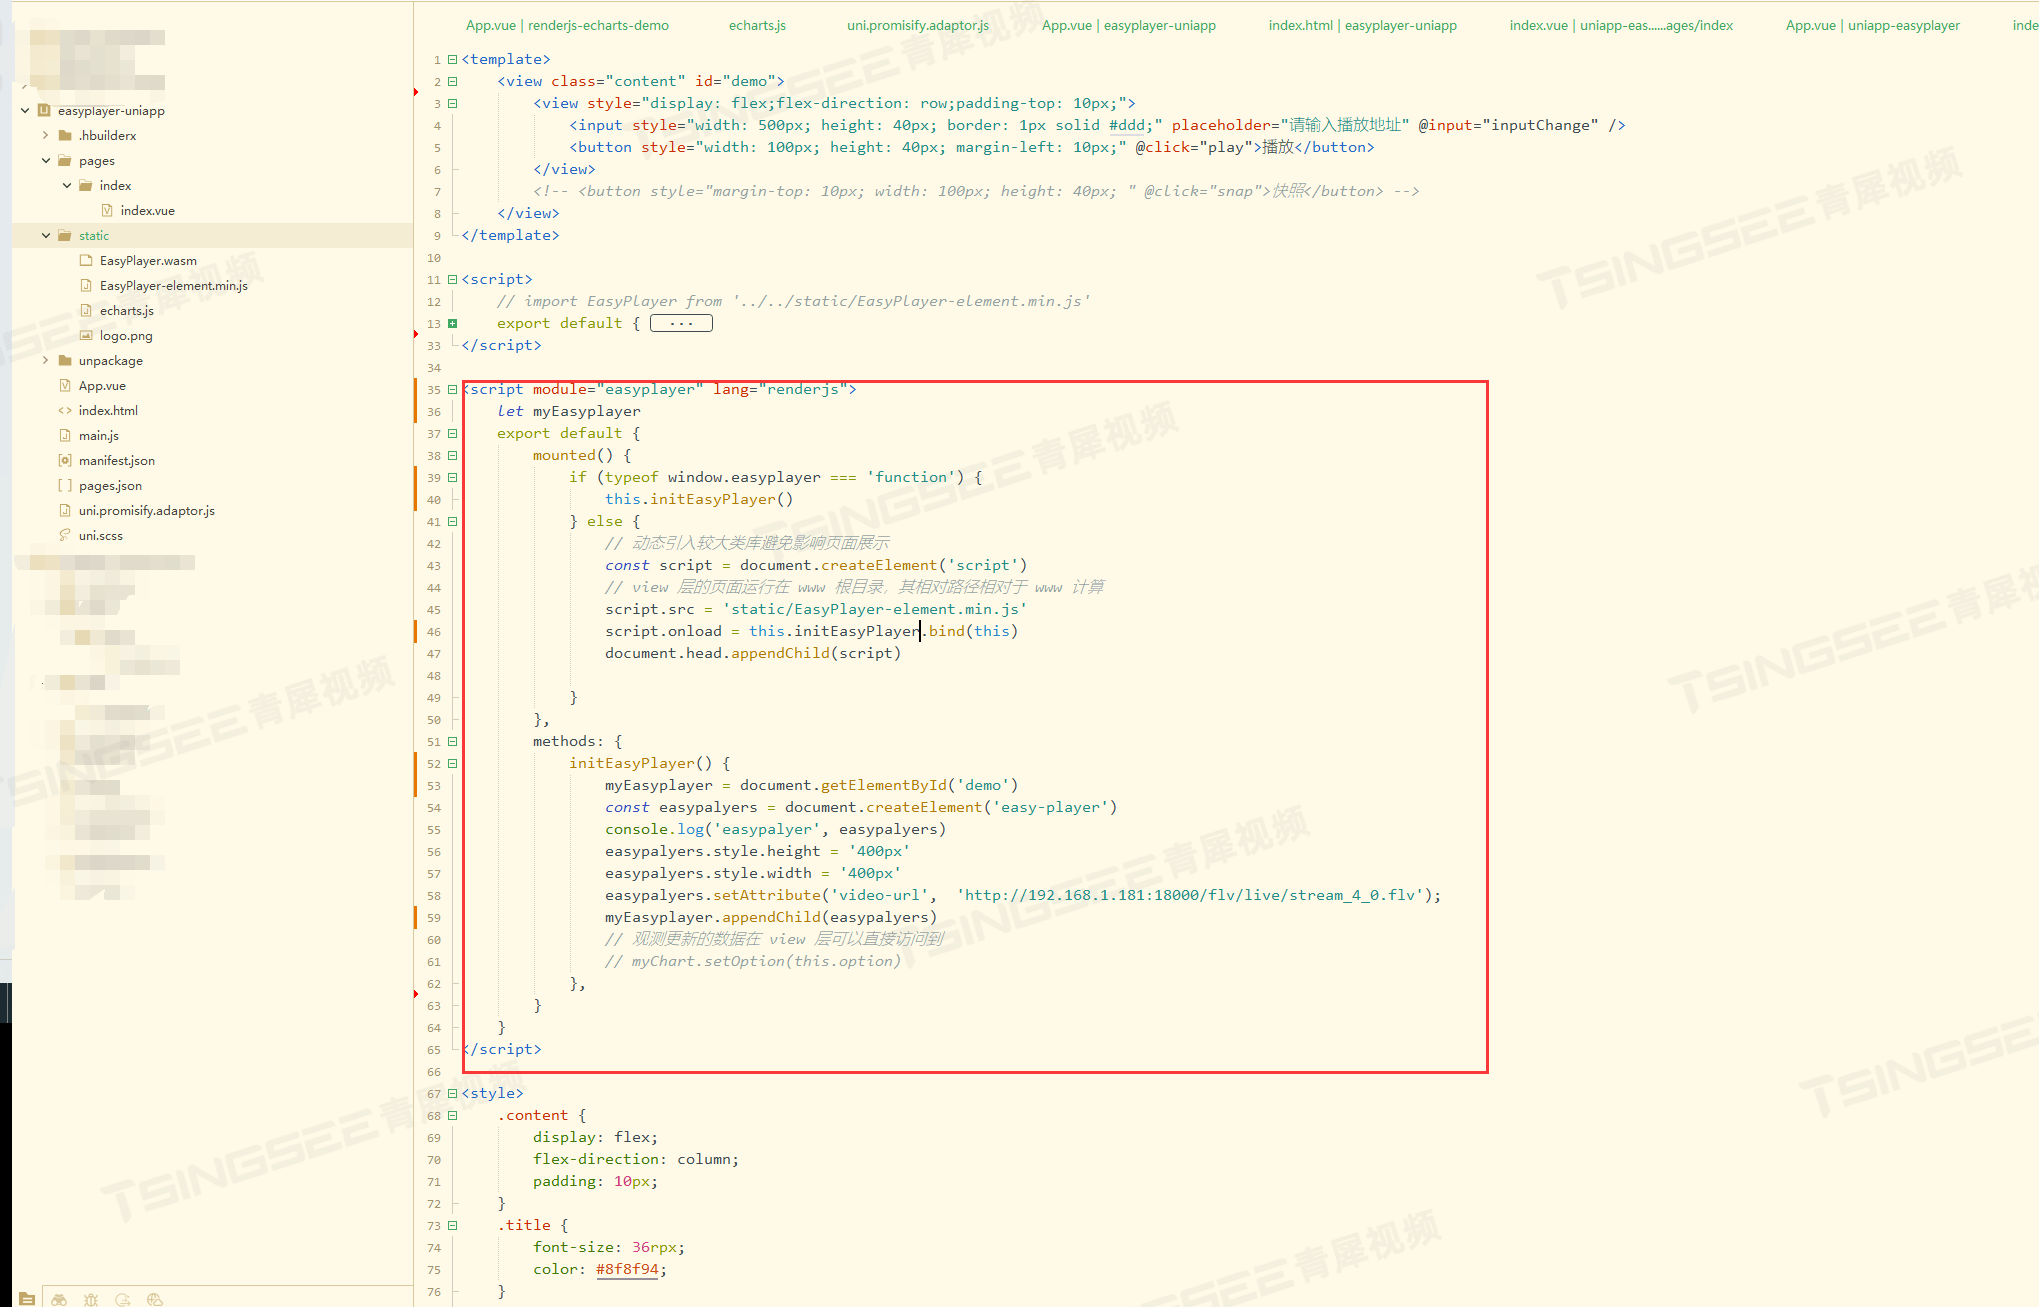Switch to App.vue | renderjs-echarts-demo tab
The height and width of the screenshot is (1307, 2039).
coord(567,25)
